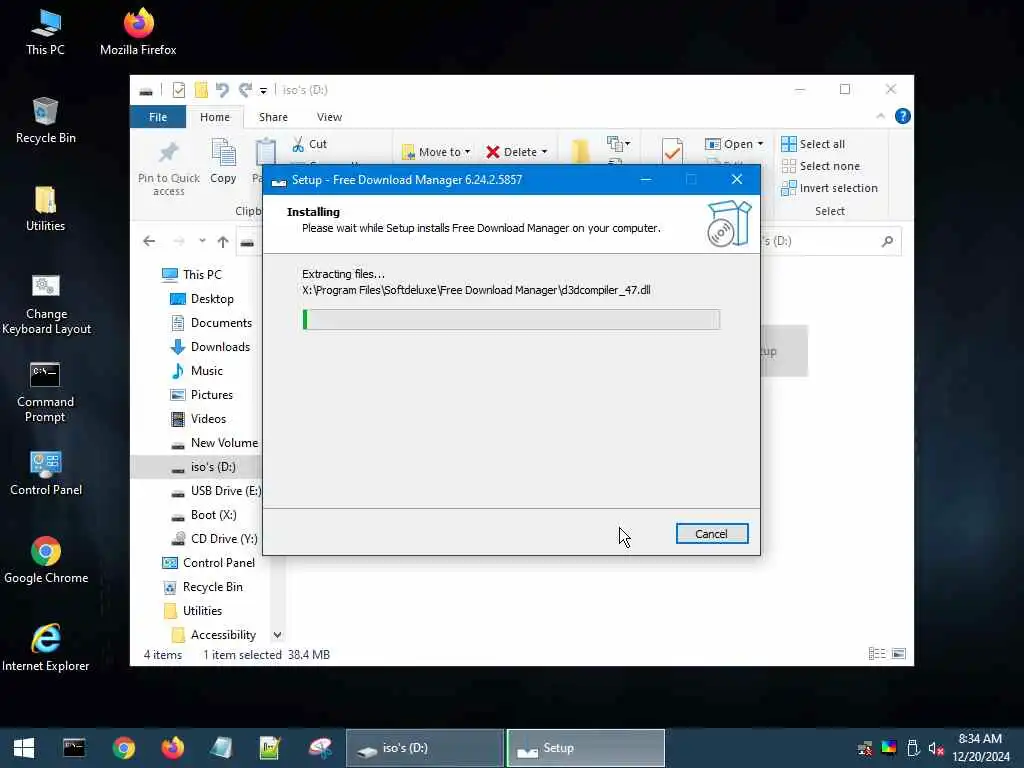Go up one folder level
The width and height of the screenshot is (1024, 768).
coord(223,242)
